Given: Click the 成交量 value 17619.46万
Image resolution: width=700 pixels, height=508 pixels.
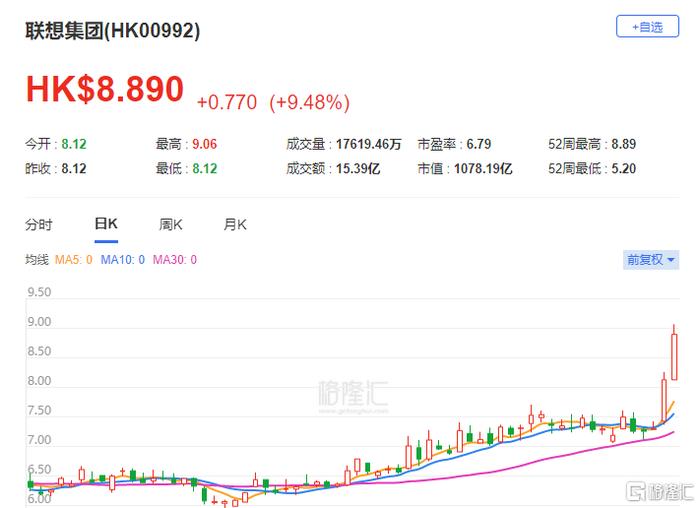Looking at the screenshot, I should click(369, 144).
